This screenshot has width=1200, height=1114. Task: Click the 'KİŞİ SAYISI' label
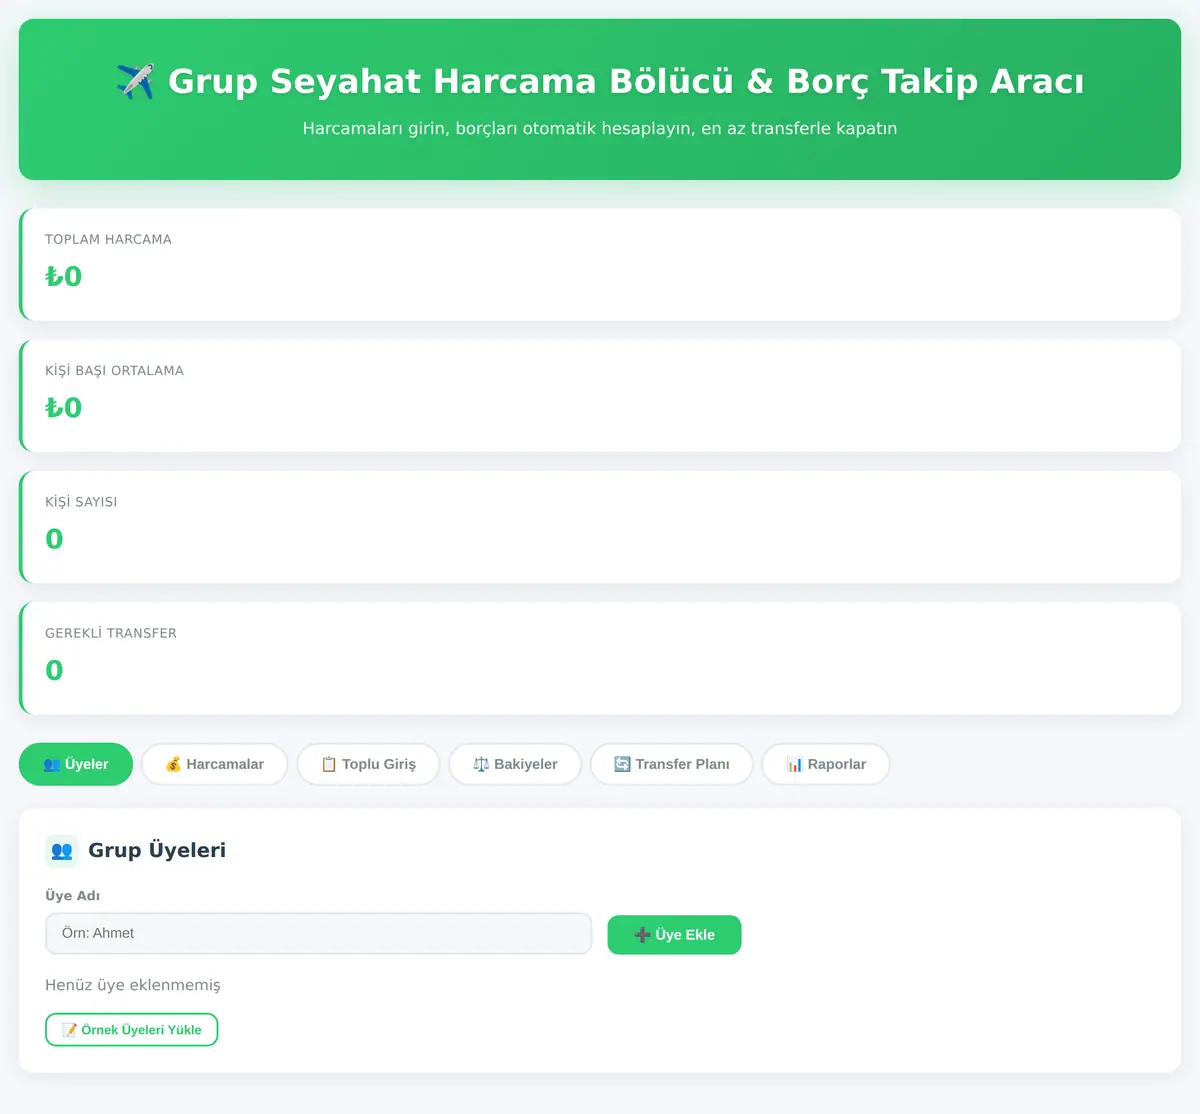tap(81, 501)
